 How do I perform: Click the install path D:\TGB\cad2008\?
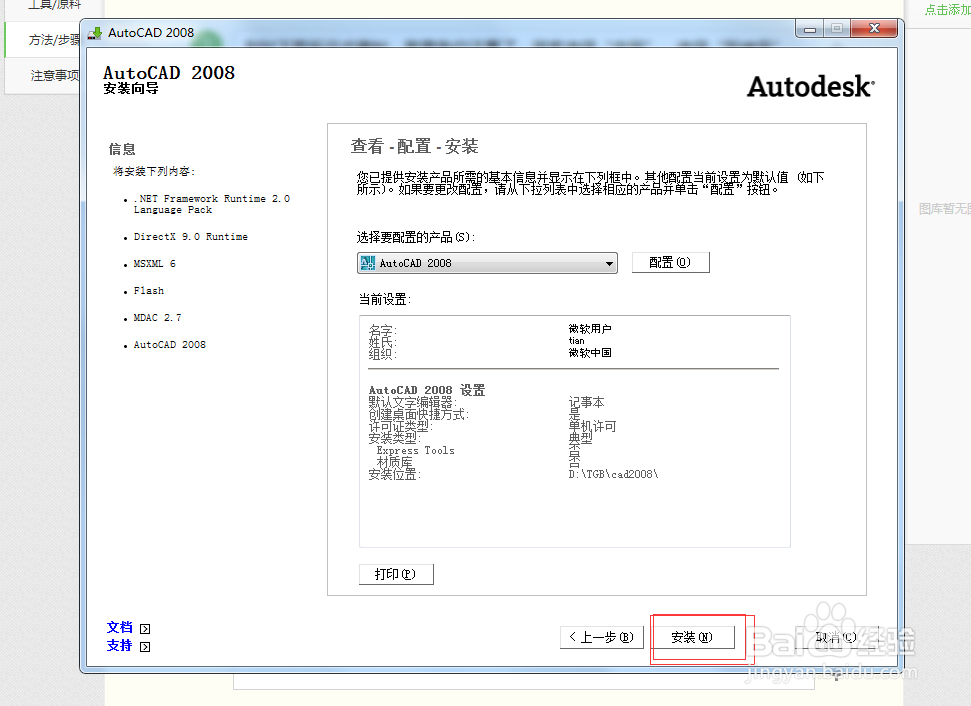point(613,474)
